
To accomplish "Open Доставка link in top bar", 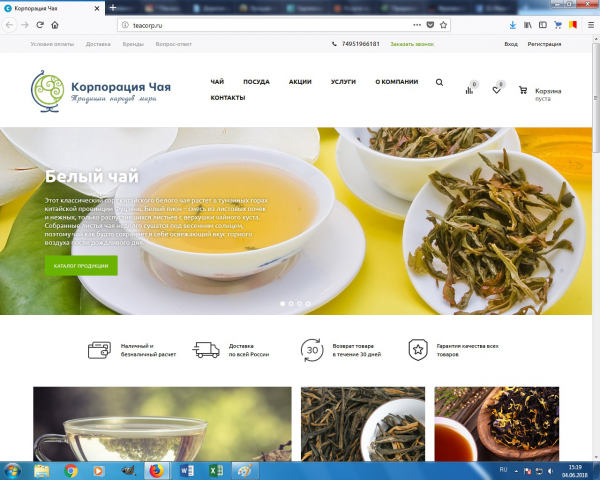I will [98, 44].
